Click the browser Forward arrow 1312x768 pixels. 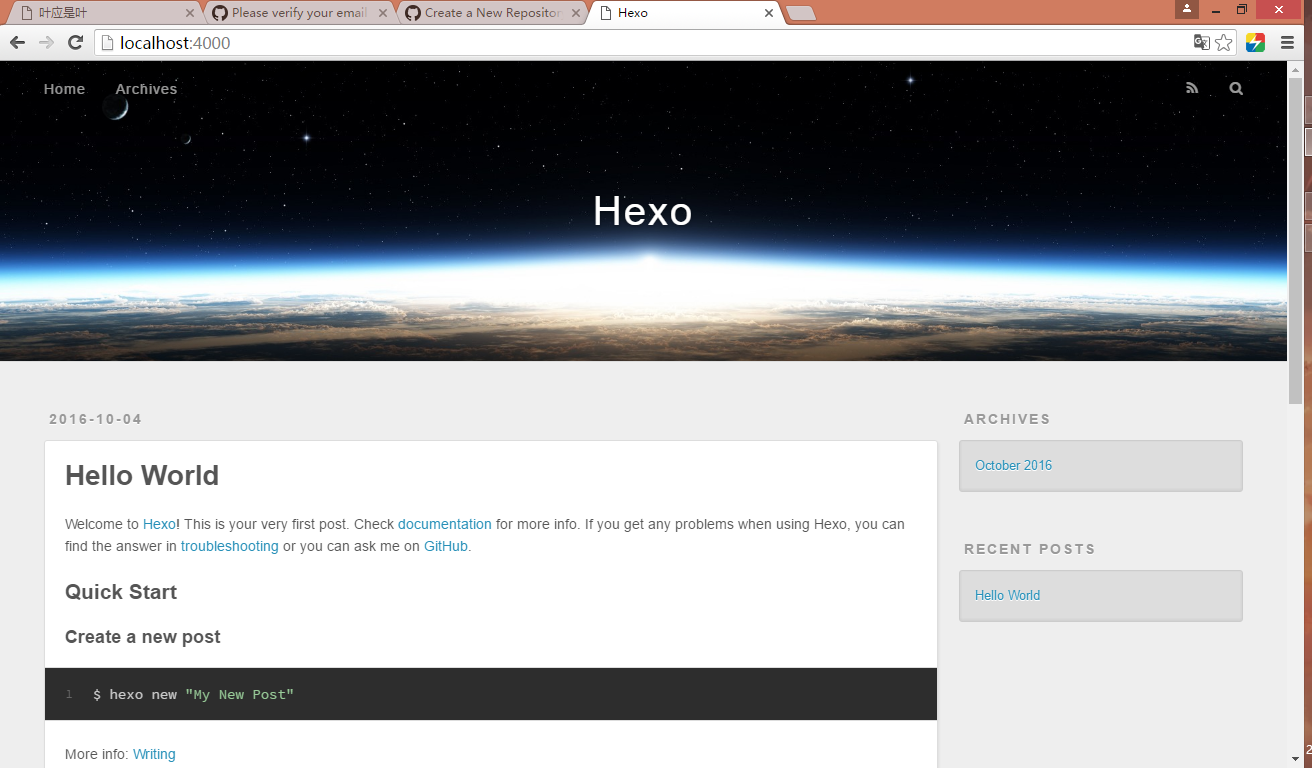46,42
